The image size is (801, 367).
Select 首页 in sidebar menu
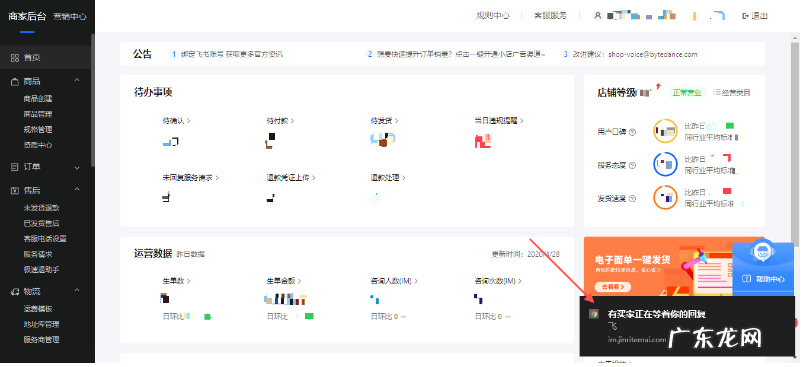click(x=46, y=58)
